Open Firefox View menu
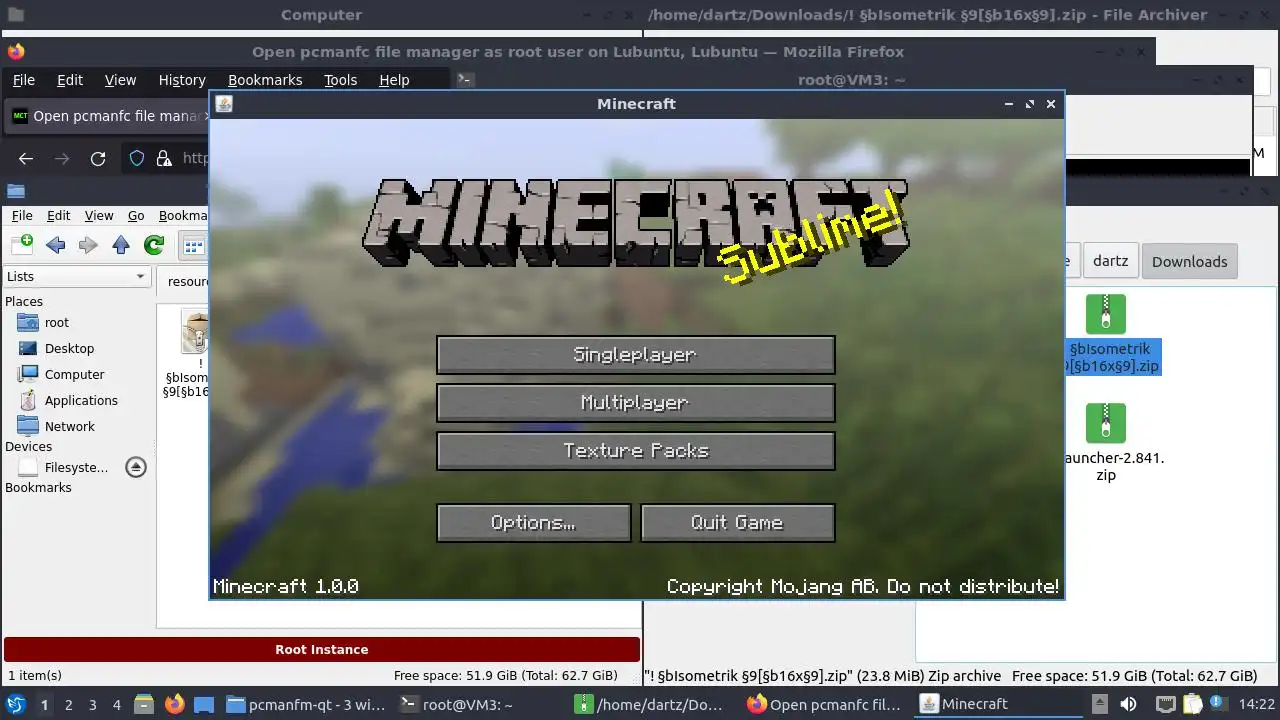 pos(120,80)
